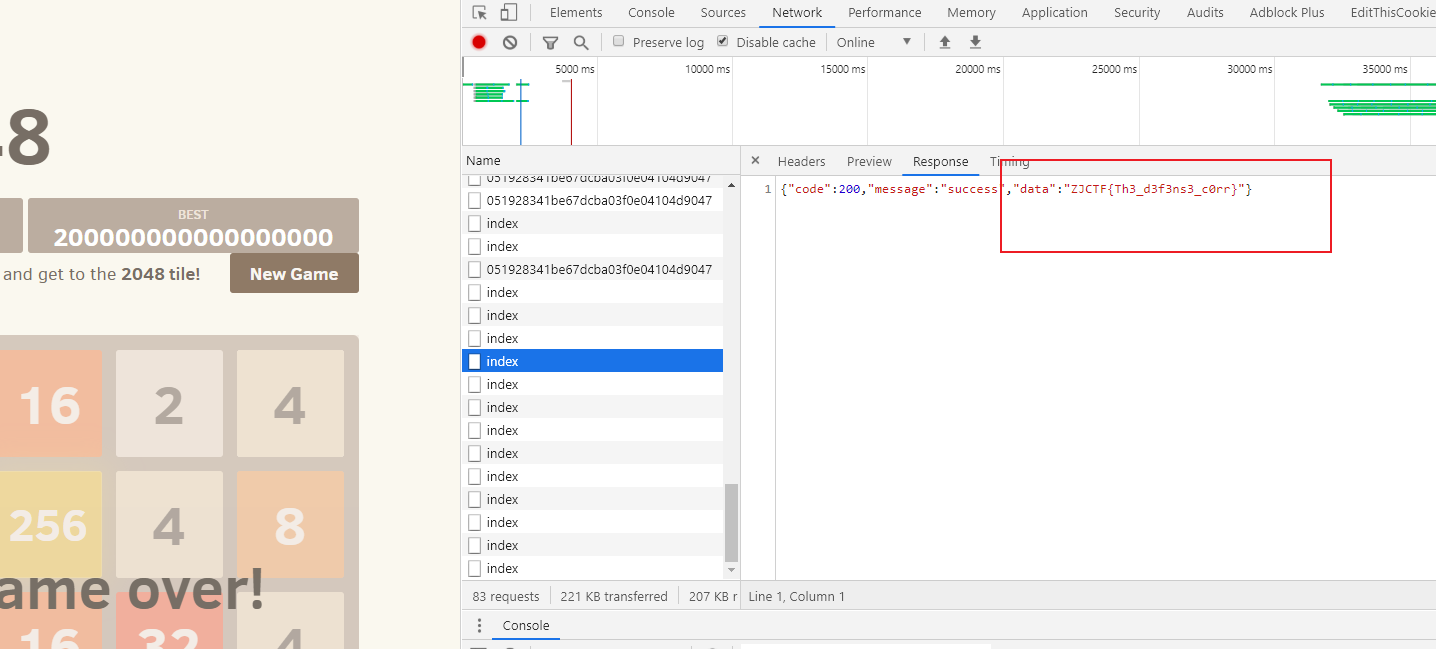The height and width of the screenshot is (649, 1436).
Task: Click the 2 tile on the game board
Action: tap(169, 403)
